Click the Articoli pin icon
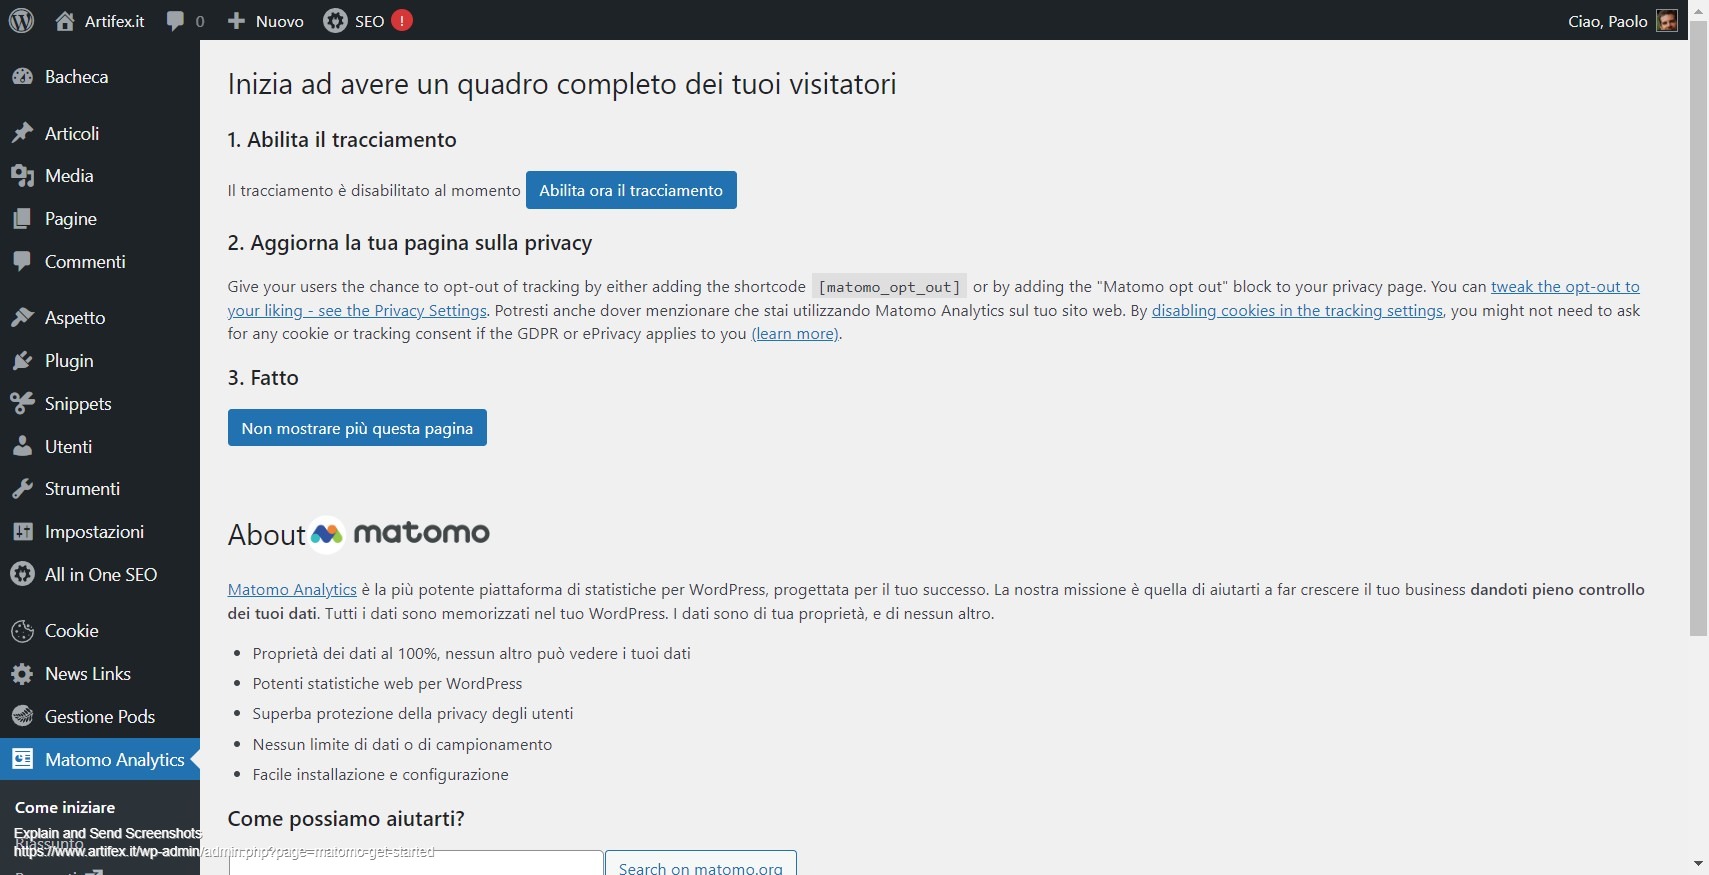 point(22,133)
